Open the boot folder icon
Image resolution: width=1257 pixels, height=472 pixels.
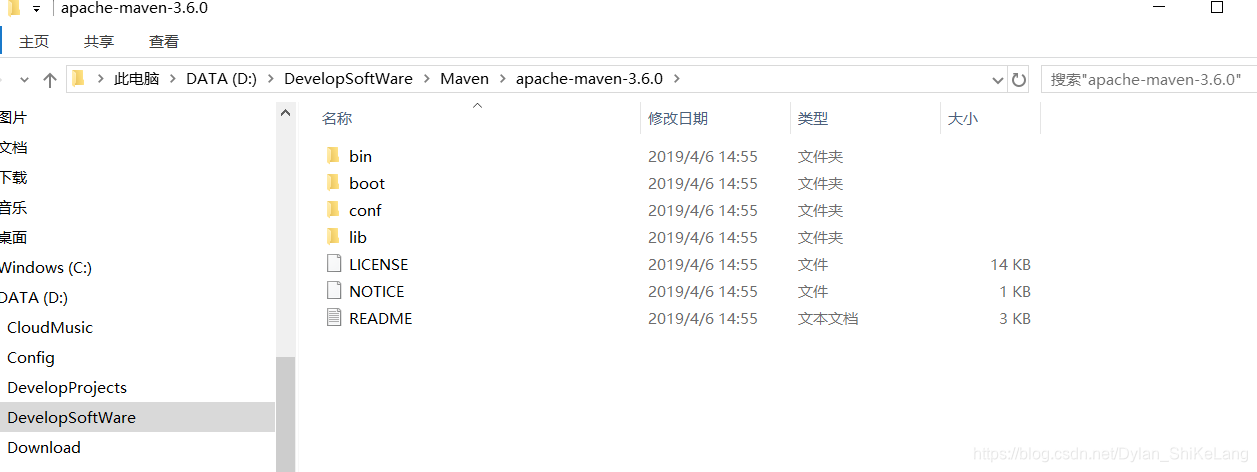tap(333, 183)
